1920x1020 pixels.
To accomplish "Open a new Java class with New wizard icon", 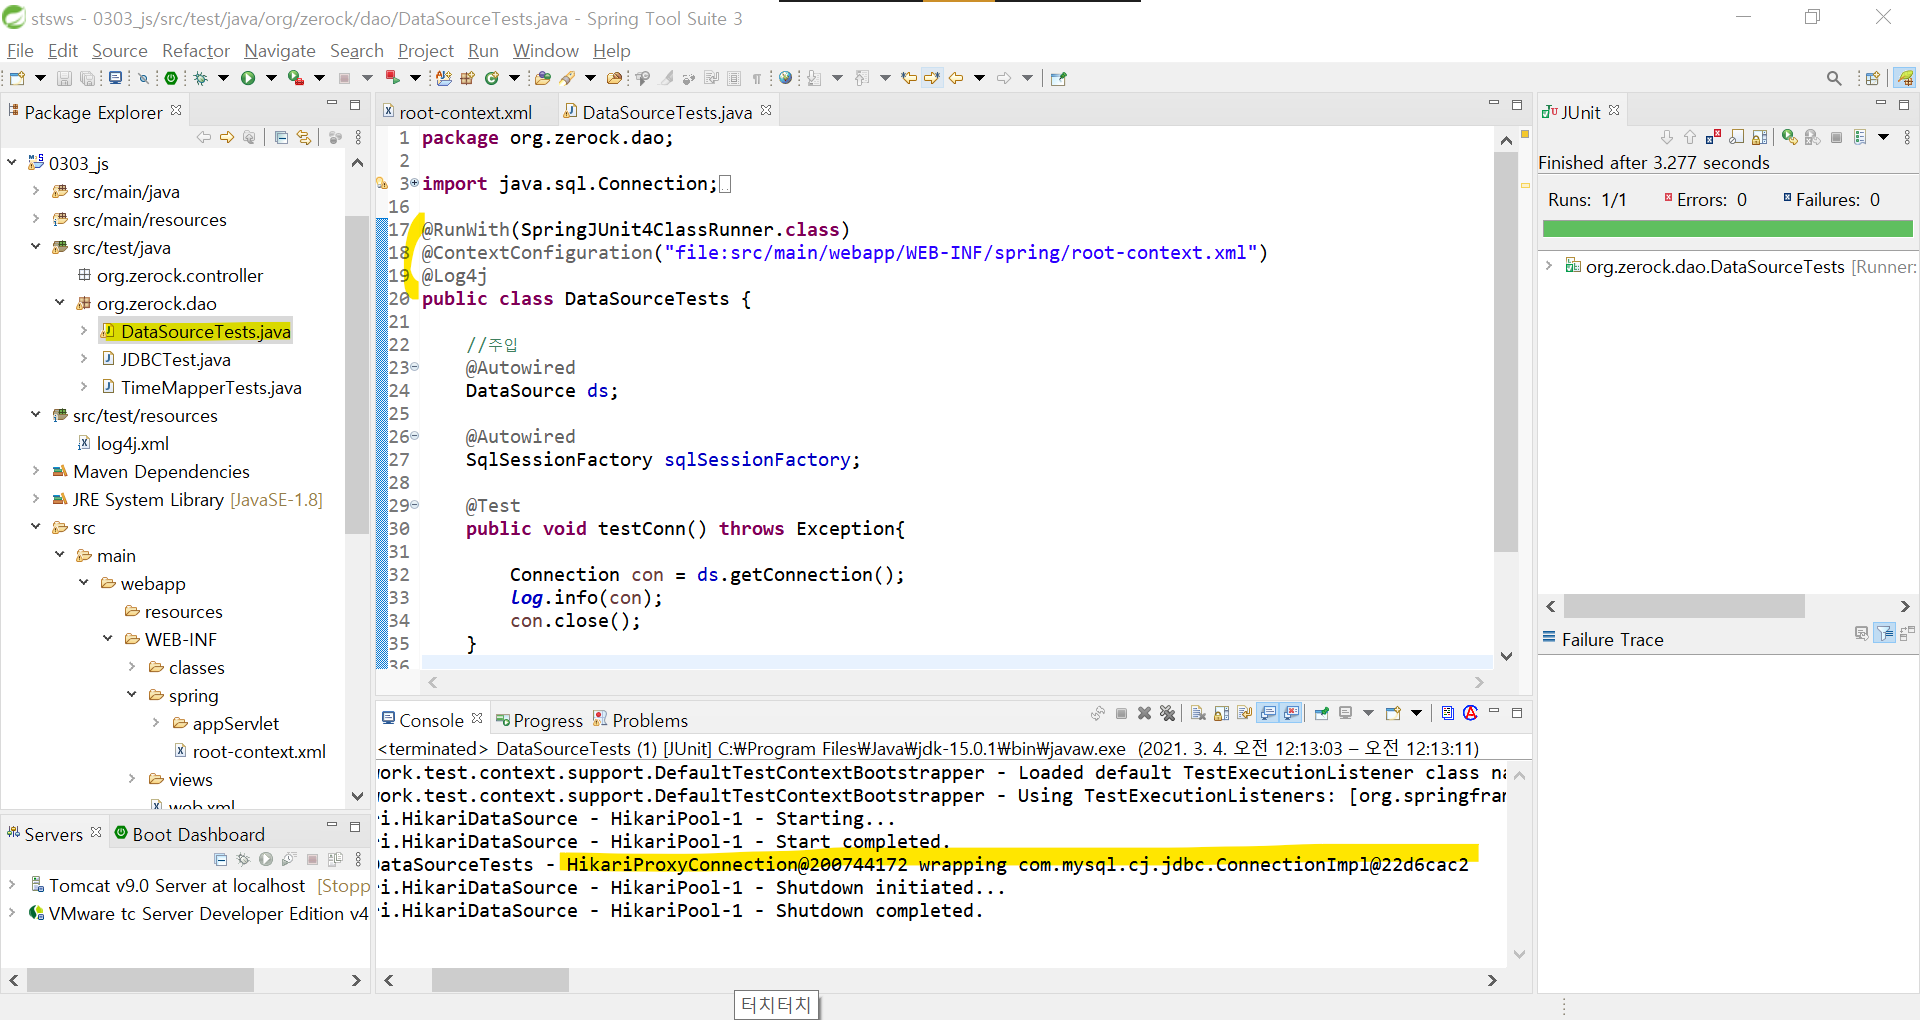I will [16, 78].
